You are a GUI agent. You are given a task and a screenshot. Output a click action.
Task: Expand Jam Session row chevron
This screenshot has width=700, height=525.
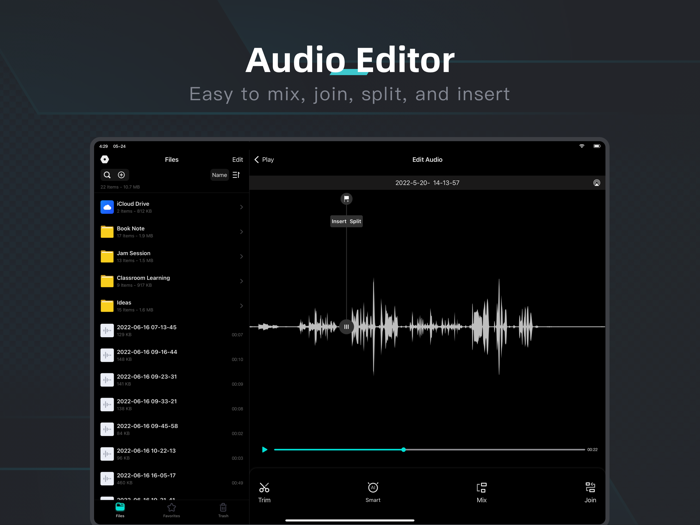(241, 256)
